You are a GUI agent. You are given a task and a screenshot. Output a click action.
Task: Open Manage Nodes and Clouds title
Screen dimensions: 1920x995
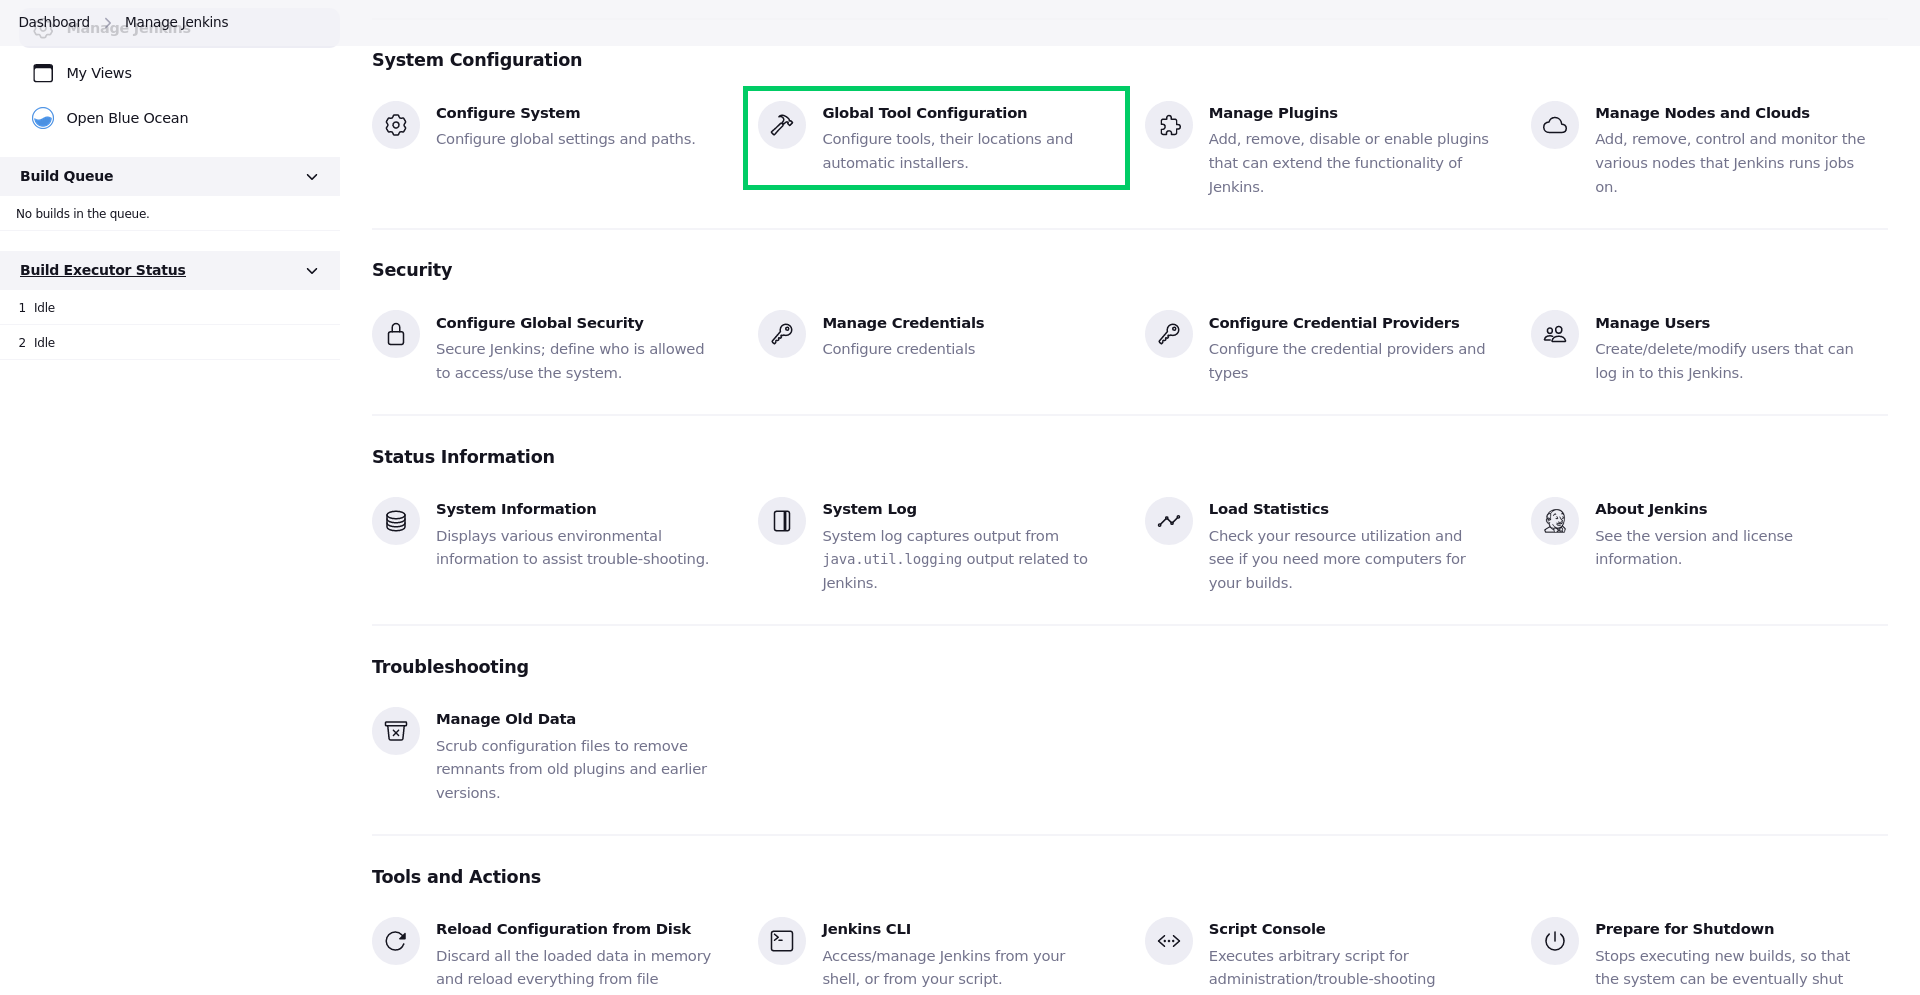point(1702,113)
